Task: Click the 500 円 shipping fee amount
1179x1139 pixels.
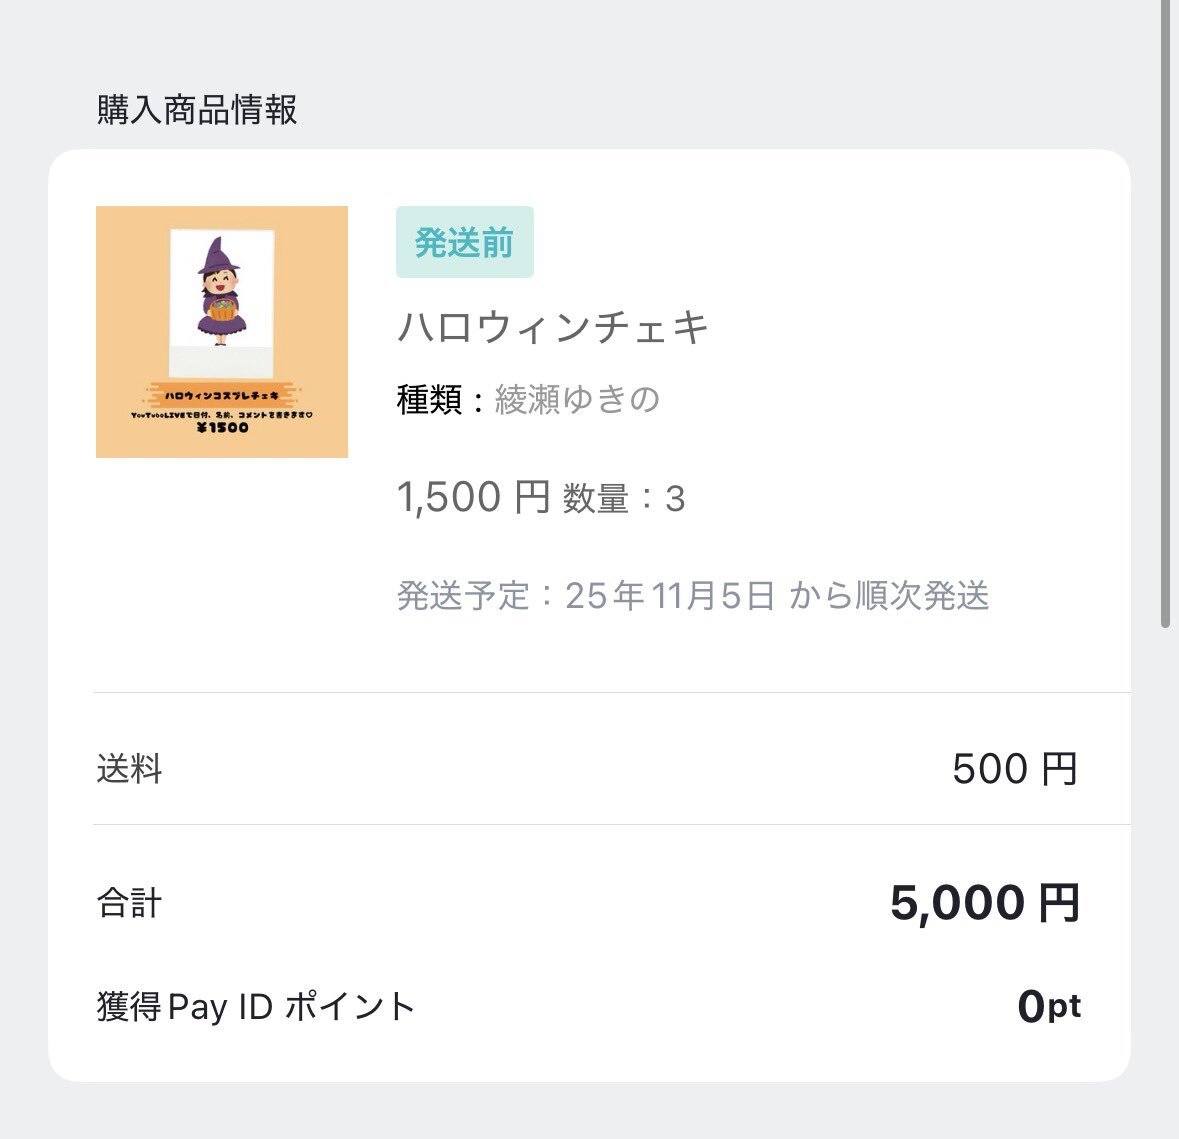Action: point(1014,769)
